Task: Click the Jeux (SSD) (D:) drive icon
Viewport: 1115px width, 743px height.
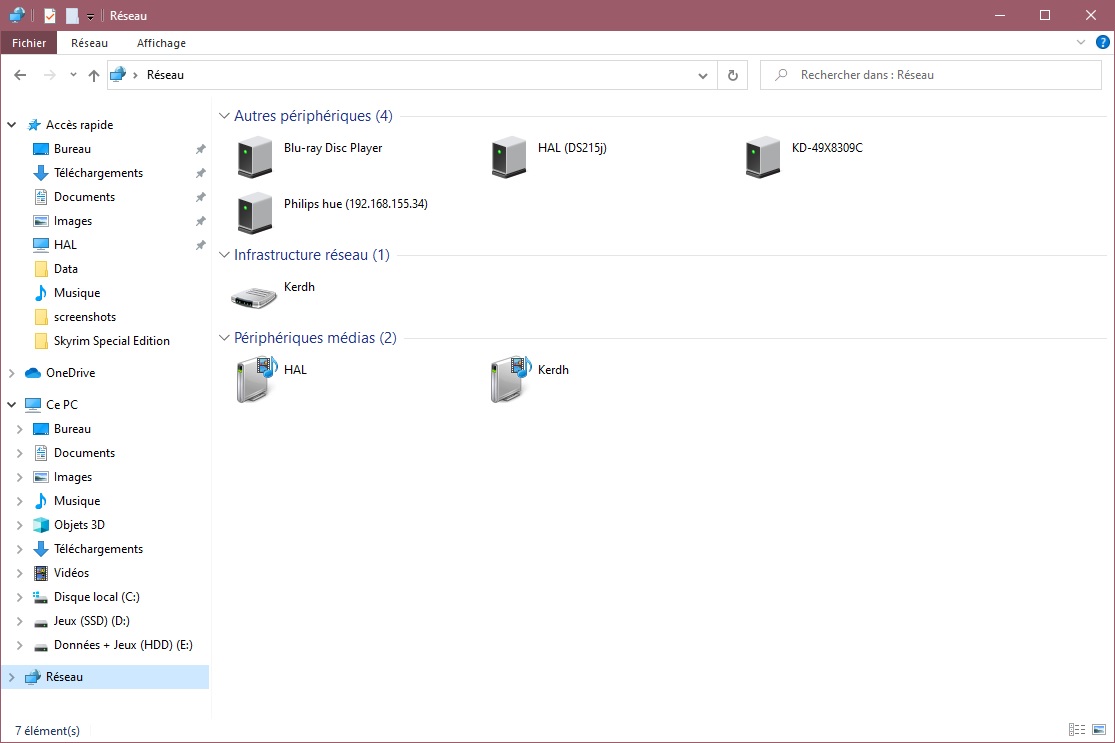Action: tap(41, 622)
